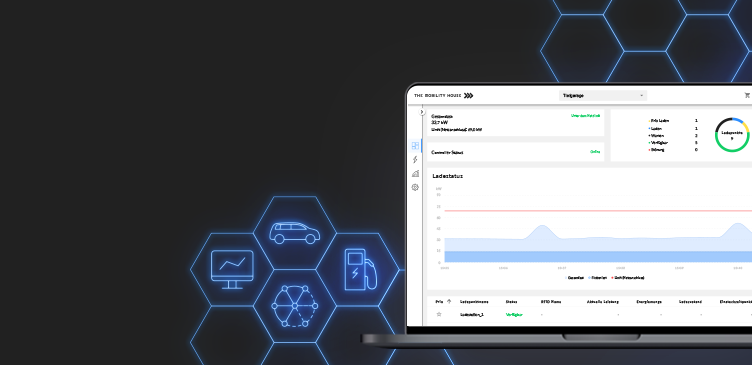Click the Prio column header
The width and height of the screenshot is (752, 365).
[439, 302]
